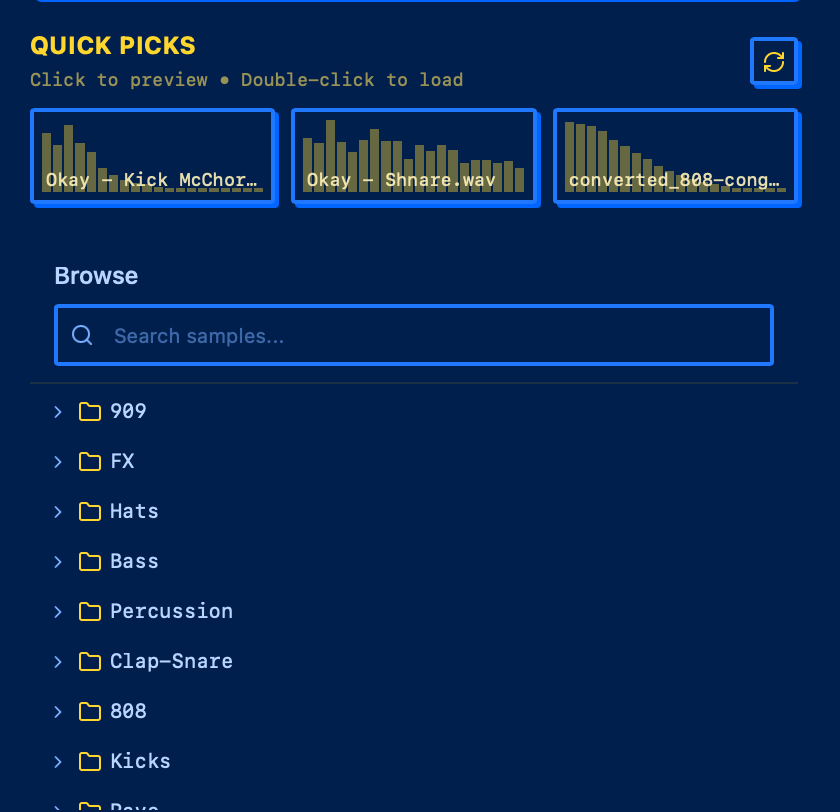840x812 pixels.
Task: Refresh the quick picks list
Action: point(774,62)
